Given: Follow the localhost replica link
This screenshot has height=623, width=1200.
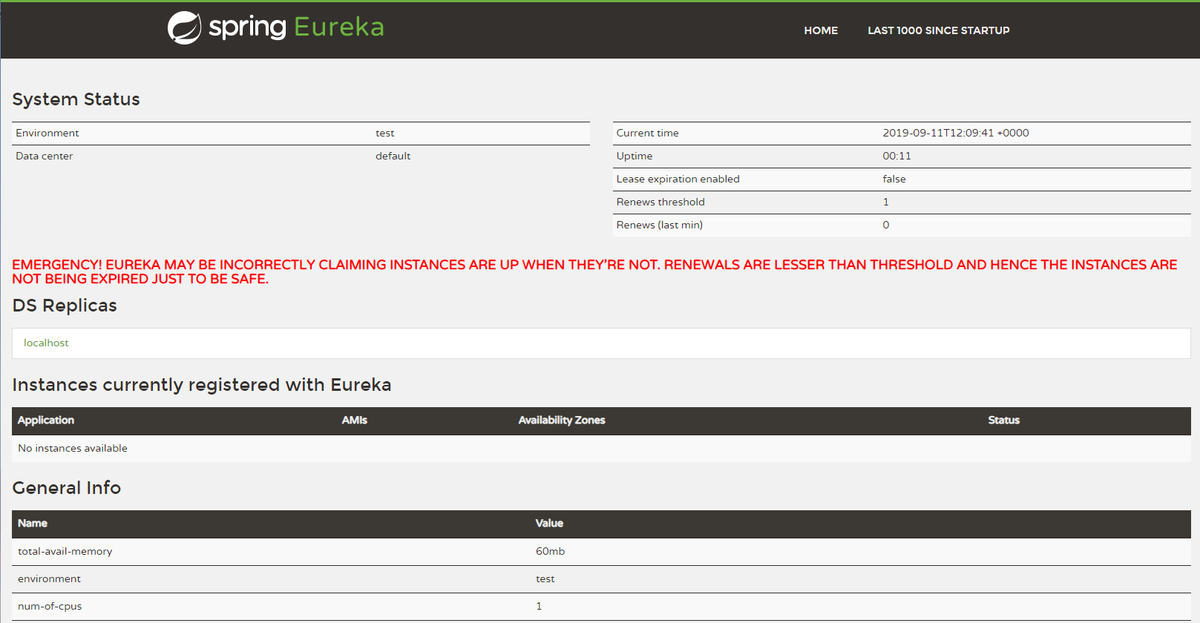Looking at the screenshot, I should (46, 342).
